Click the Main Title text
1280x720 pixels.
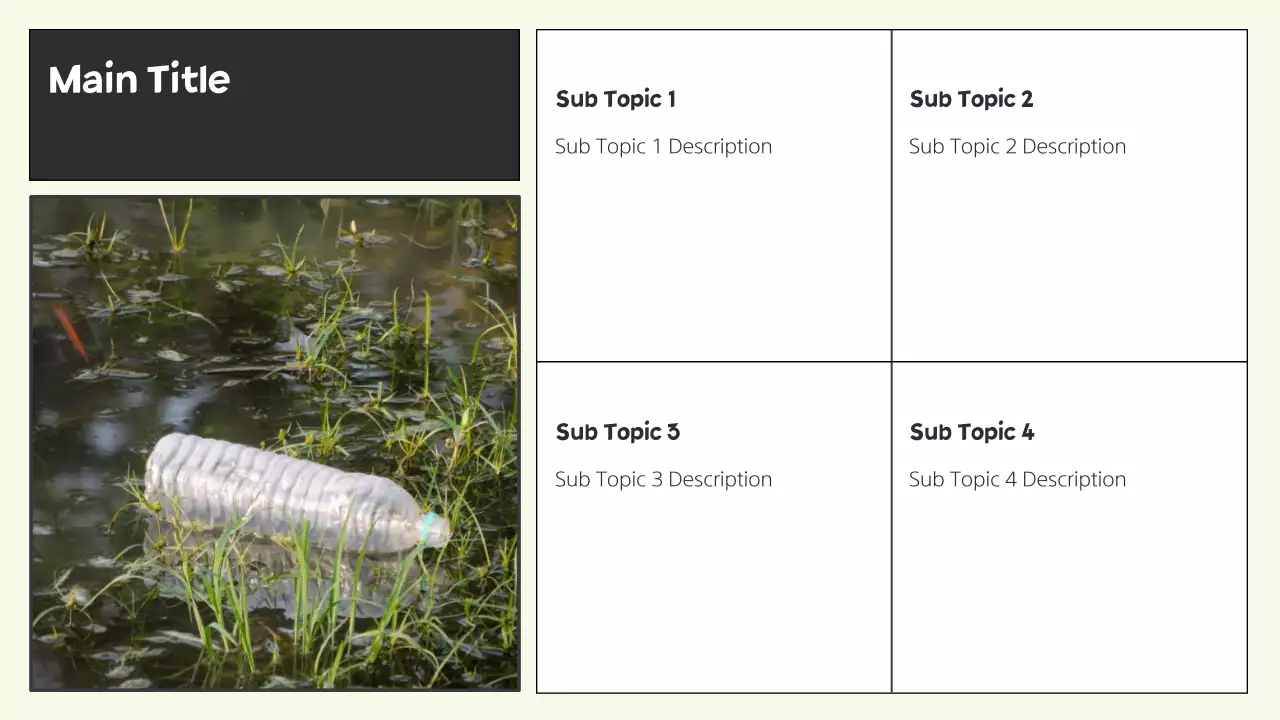(x=139, y=80)
